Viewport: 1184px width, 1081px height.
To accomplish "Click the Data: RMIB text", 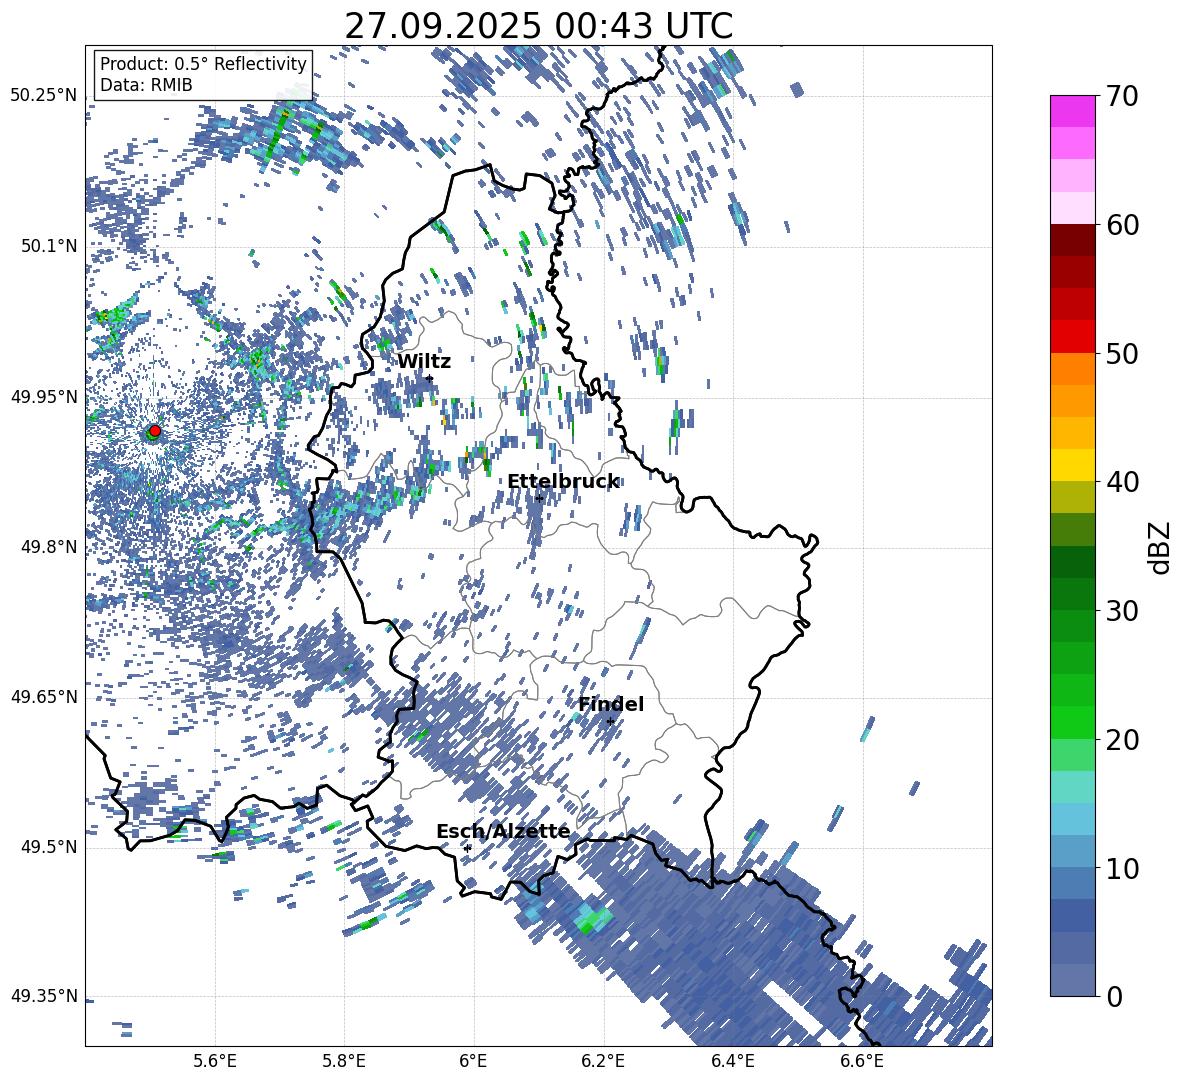I will [x=146, y=85].
